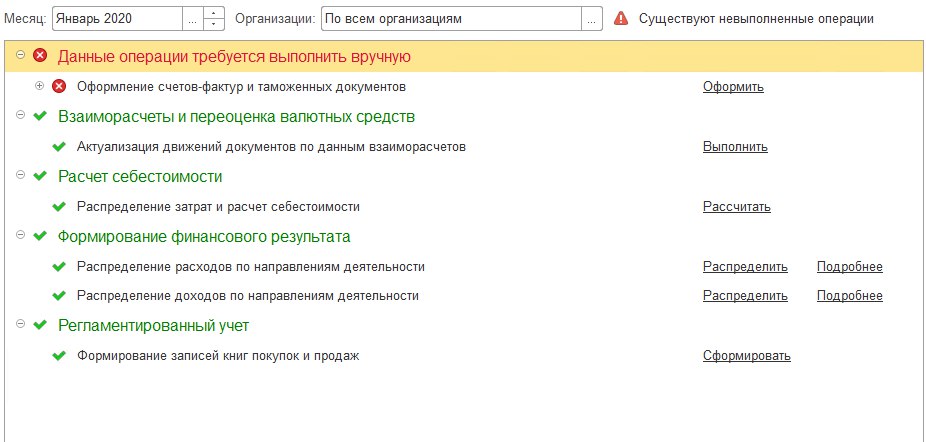Click Распределить link for доходов row
926x442 pixels.
tap(745, 295)
